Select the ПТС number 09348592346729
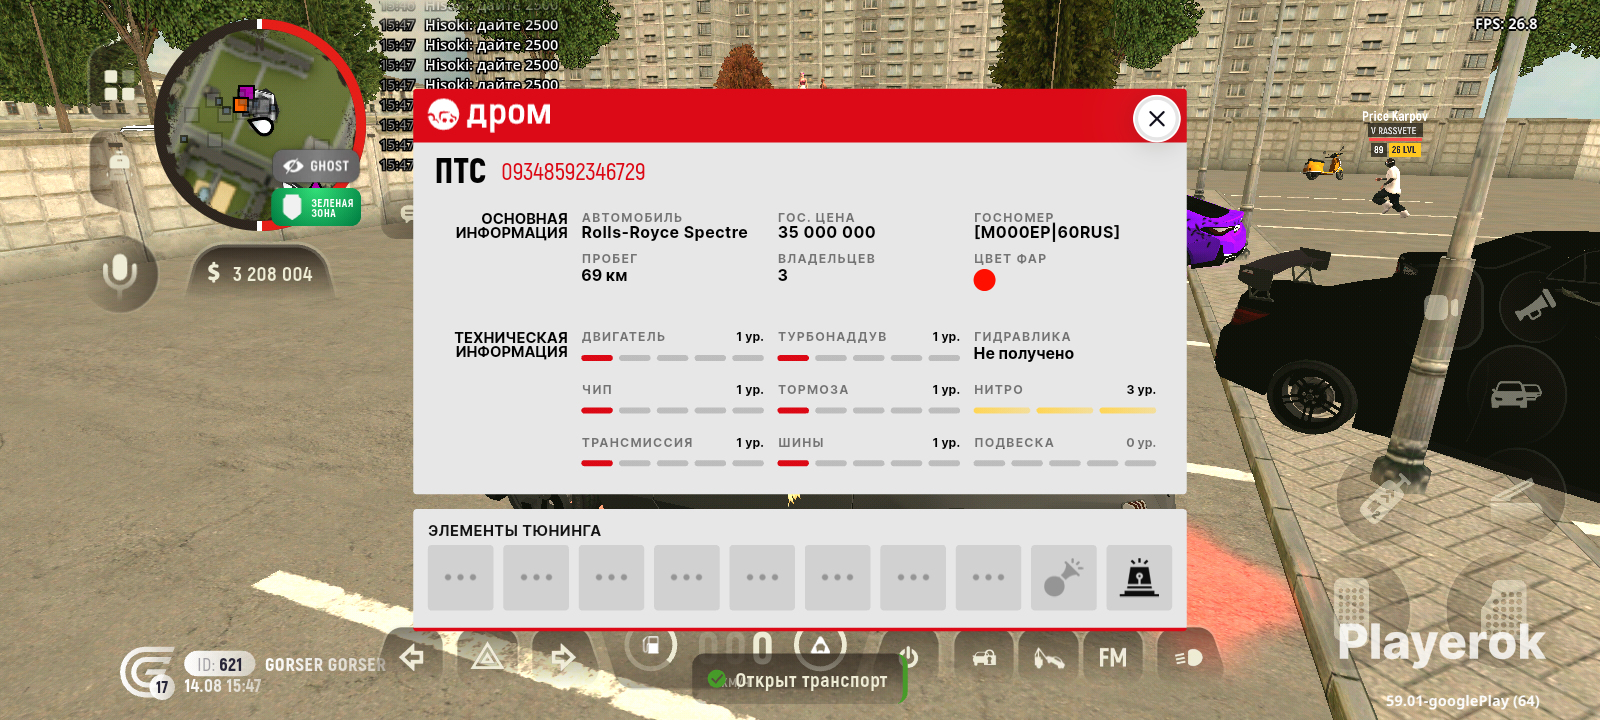The image size is (1600, 720). click(573, 172)
